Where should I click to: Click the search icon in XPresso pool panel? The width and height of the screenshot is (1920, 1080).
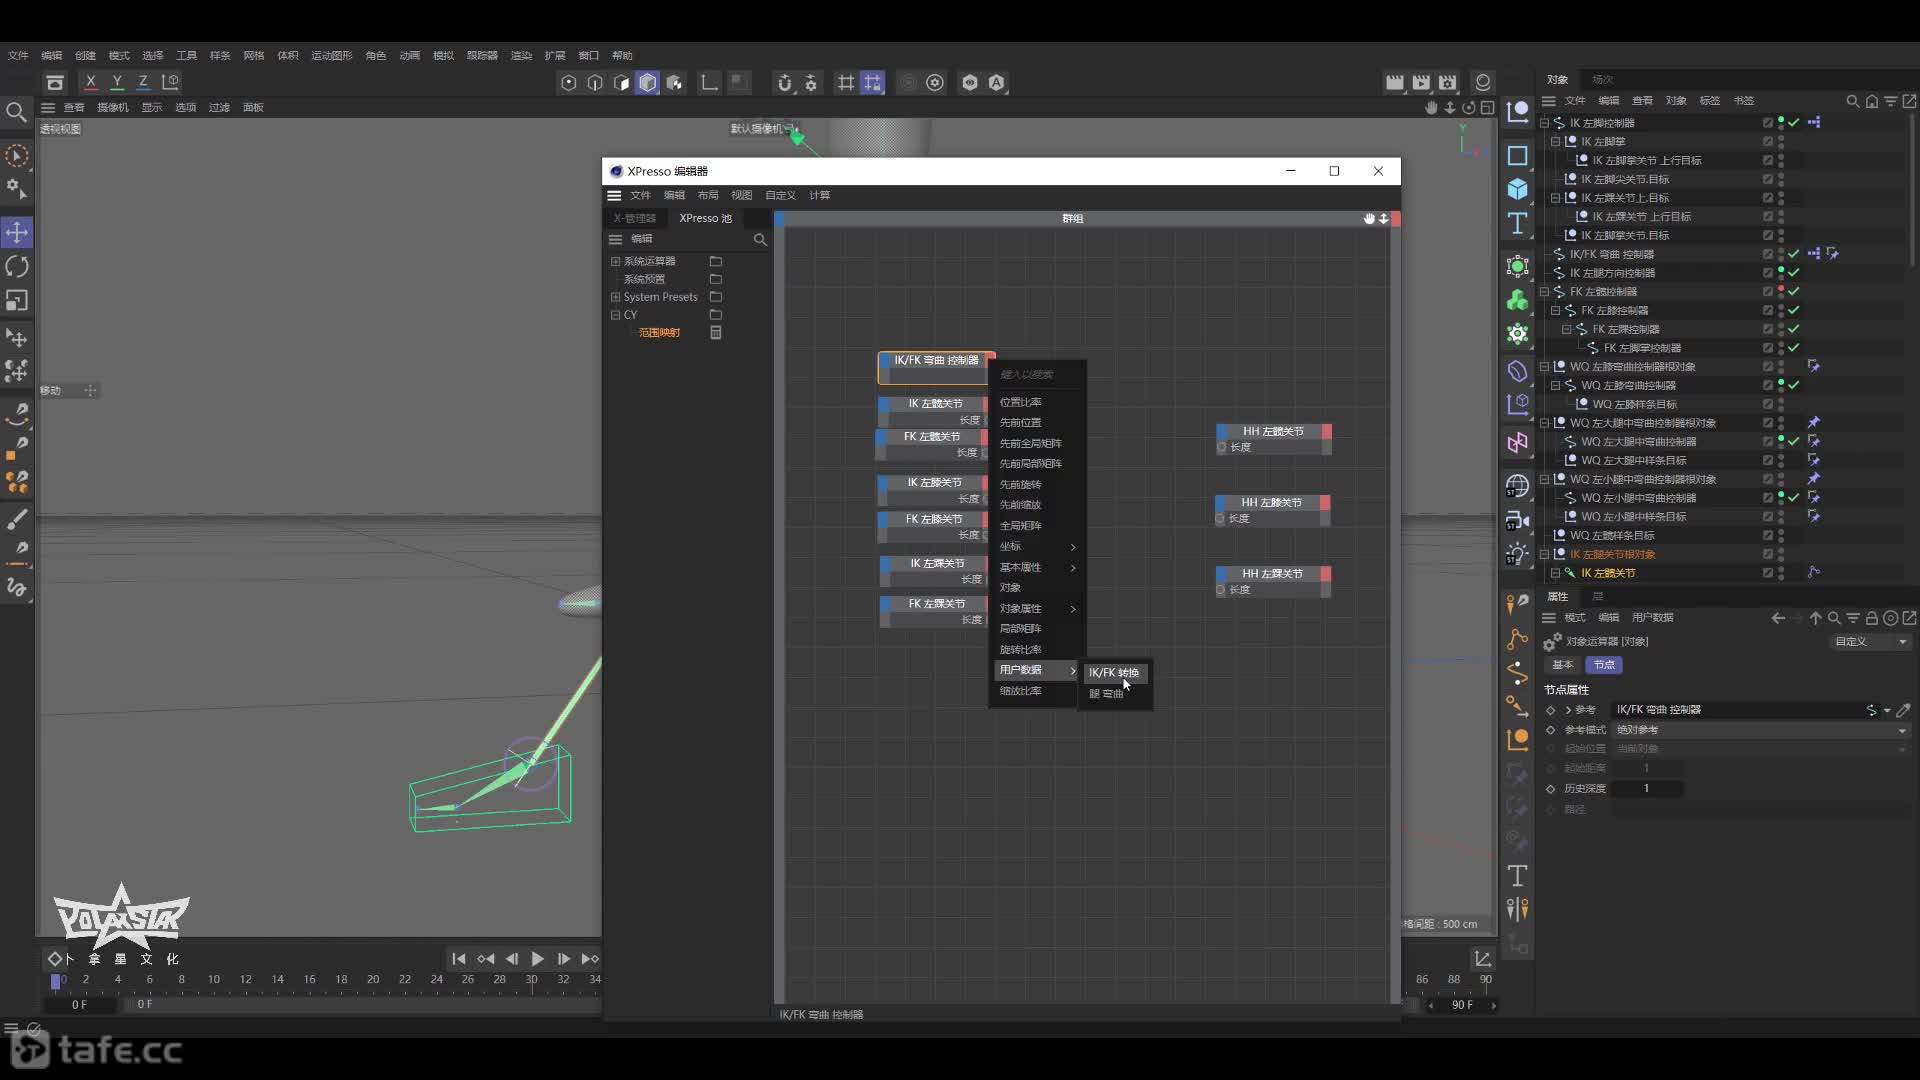(760, 239)
